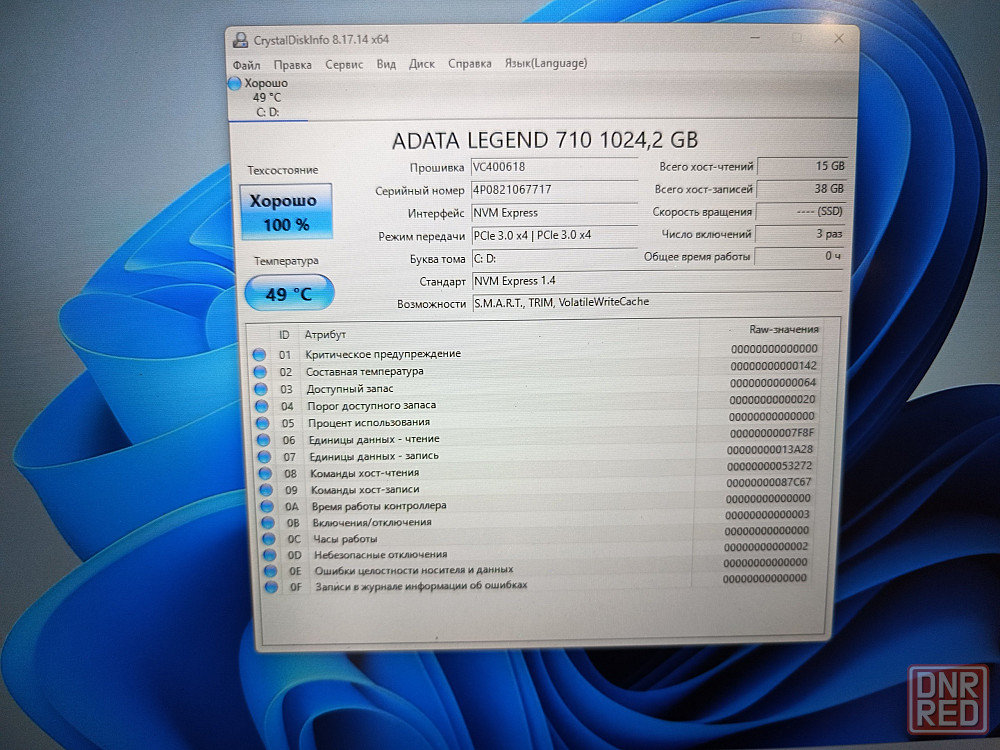Click the Стандарт field NVM Express 1.4
Image resolution: width=1000 pixels, height=750 pixels.
point(657,281)
